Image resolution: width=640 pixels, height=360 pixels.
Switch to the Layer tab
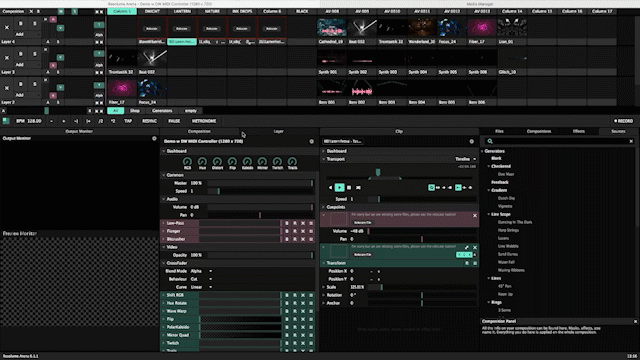[278, 131]
